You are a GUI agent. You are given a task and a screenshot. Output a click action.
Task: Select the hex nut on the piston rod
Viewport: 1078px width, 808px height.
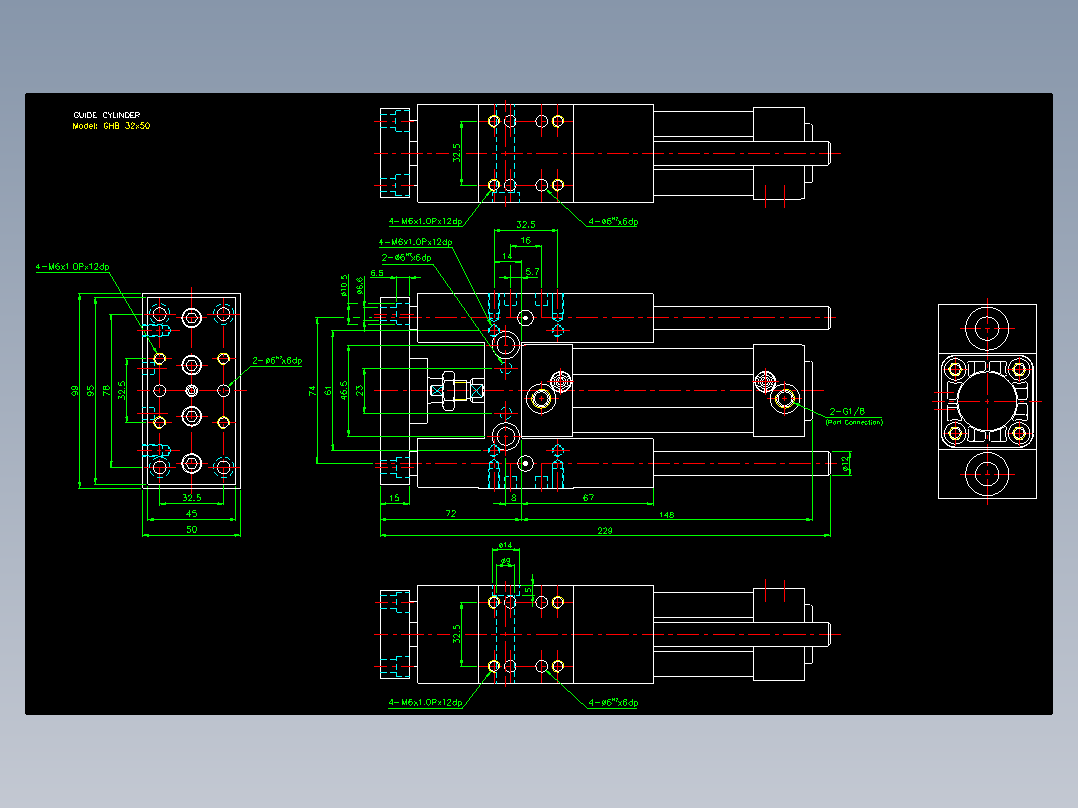pos(448,391)
